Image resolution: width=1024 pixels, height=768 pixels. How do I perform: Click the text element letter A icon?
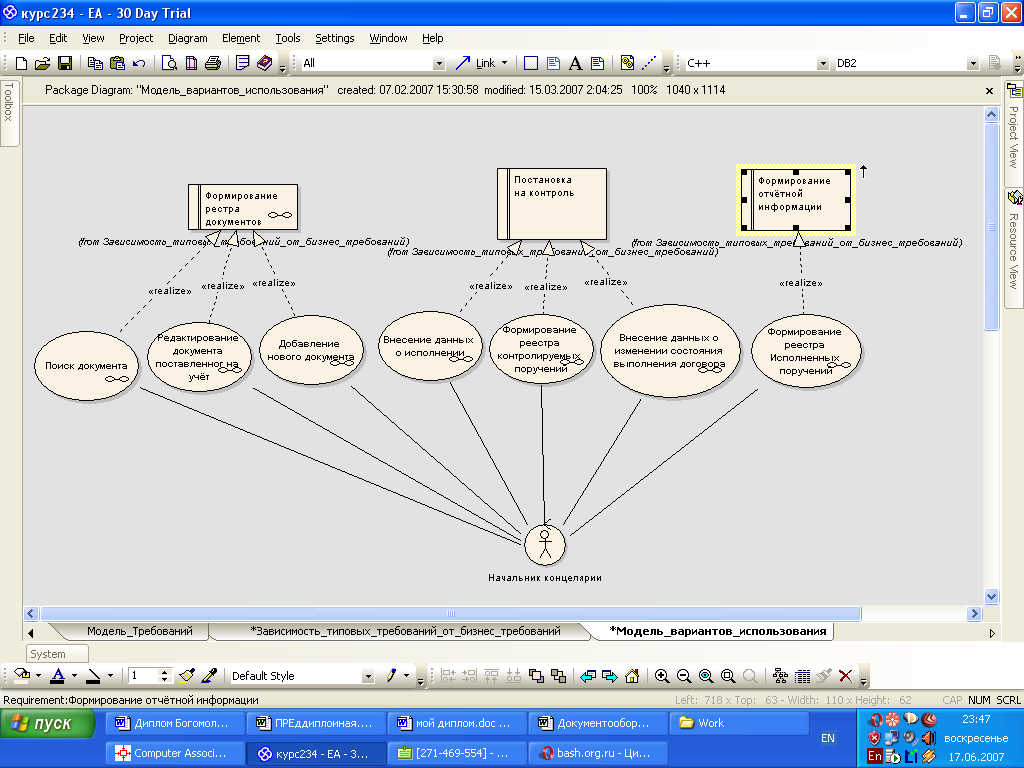575,63
